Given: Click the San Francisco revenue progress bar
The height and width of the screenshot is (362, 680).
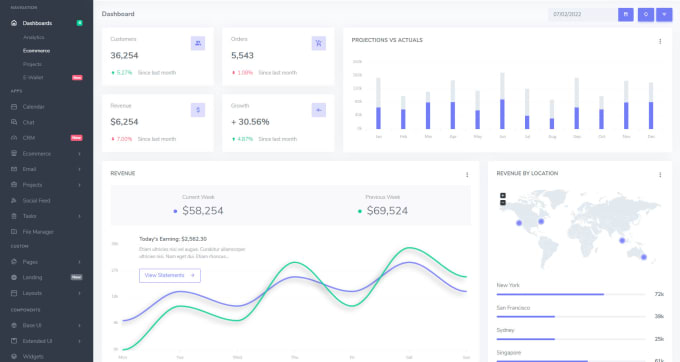Looking at the screenshot, I should pos(571,317).
